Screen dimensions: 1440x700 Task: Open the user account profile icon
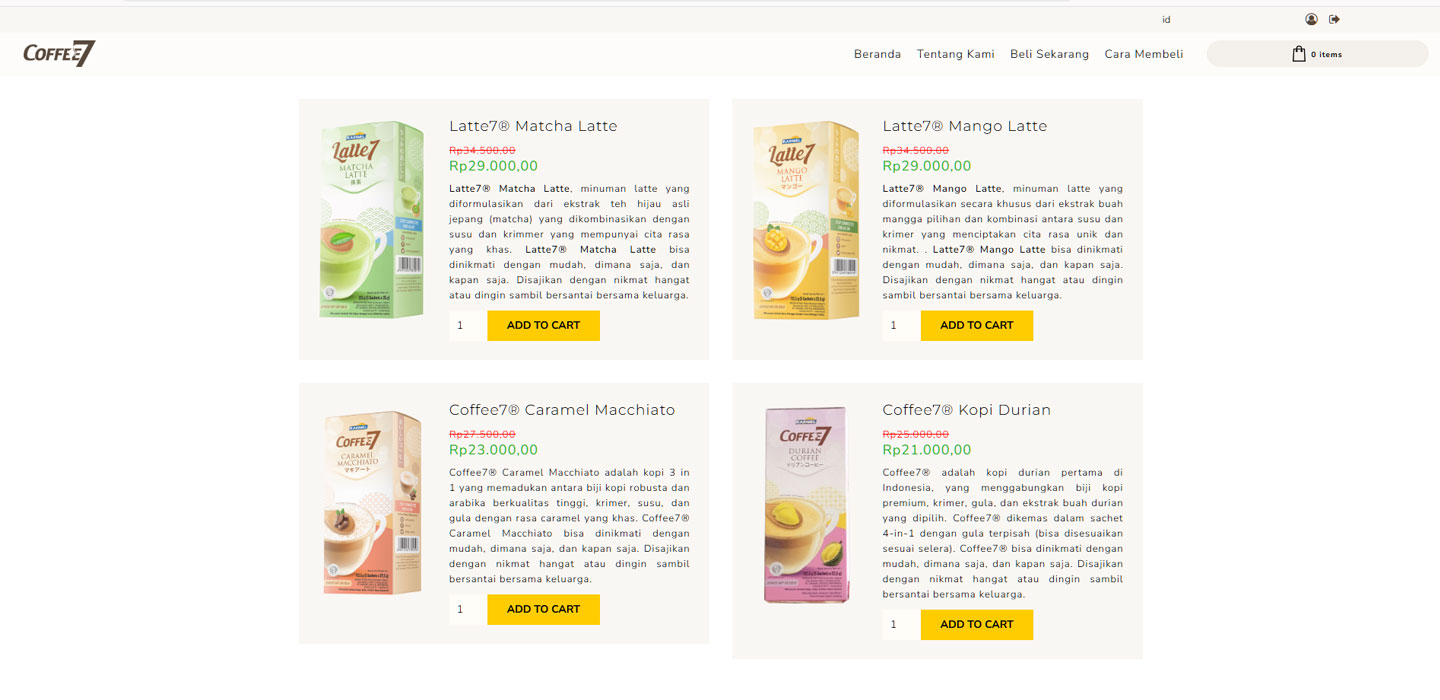[1311, 19]
